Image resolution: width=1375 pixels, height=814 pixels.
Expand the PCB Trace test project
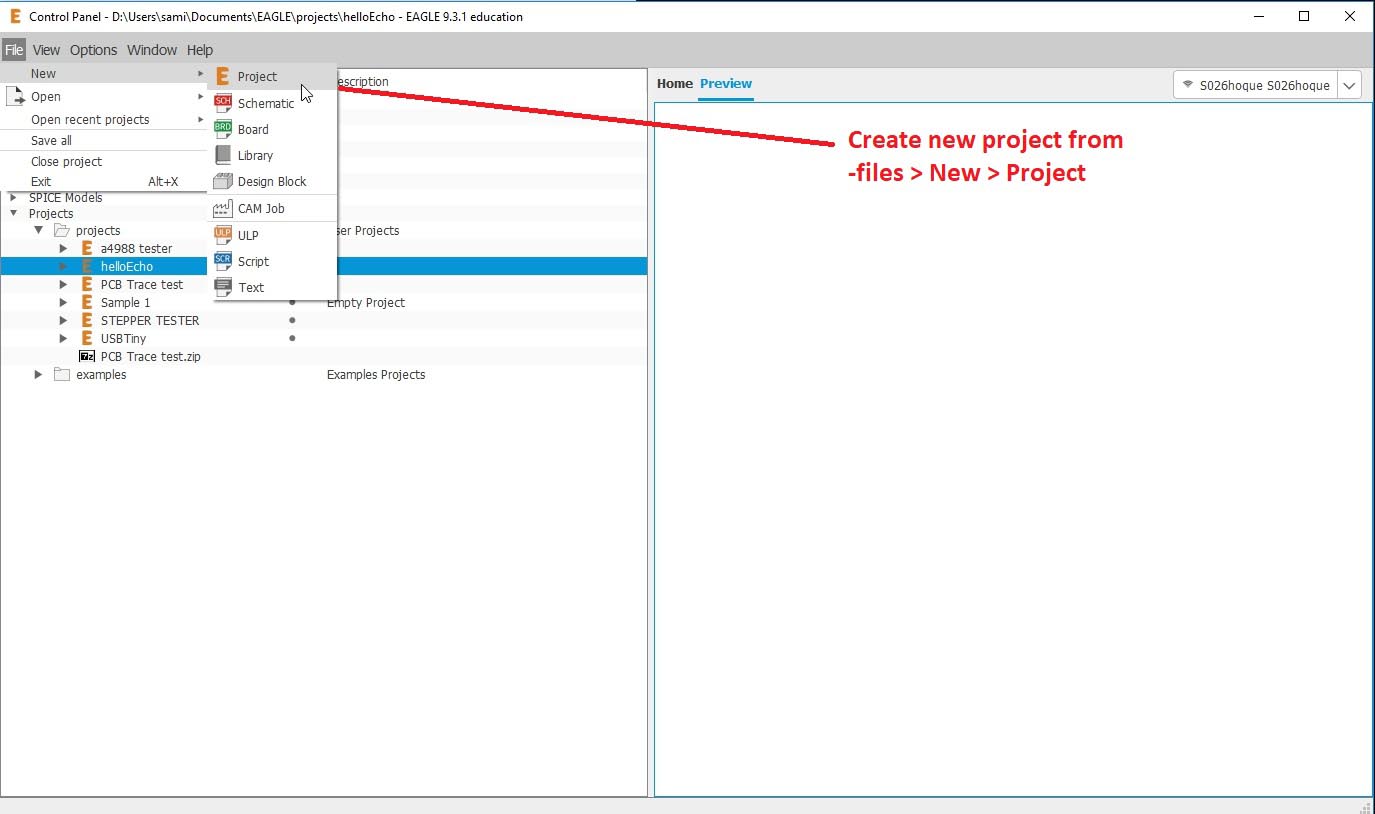click(63, 284)
